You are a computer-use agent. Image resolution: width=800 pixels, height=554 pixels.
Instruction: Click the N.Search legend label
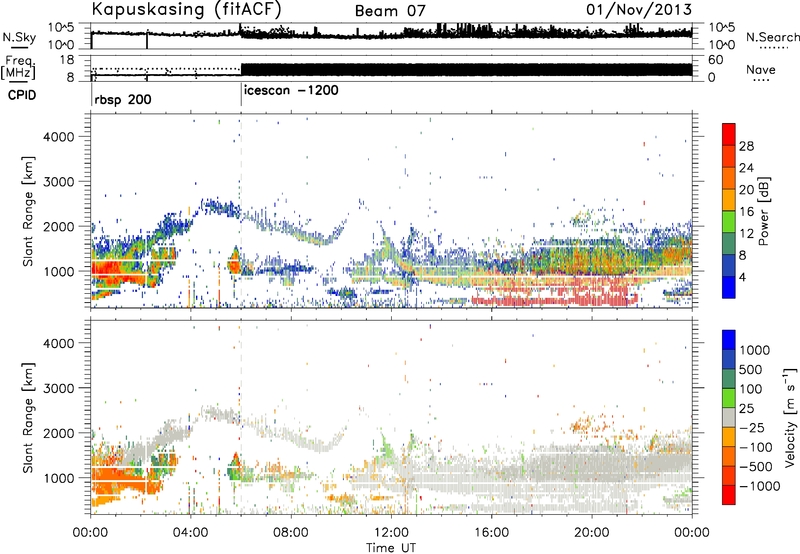(772, 37)
